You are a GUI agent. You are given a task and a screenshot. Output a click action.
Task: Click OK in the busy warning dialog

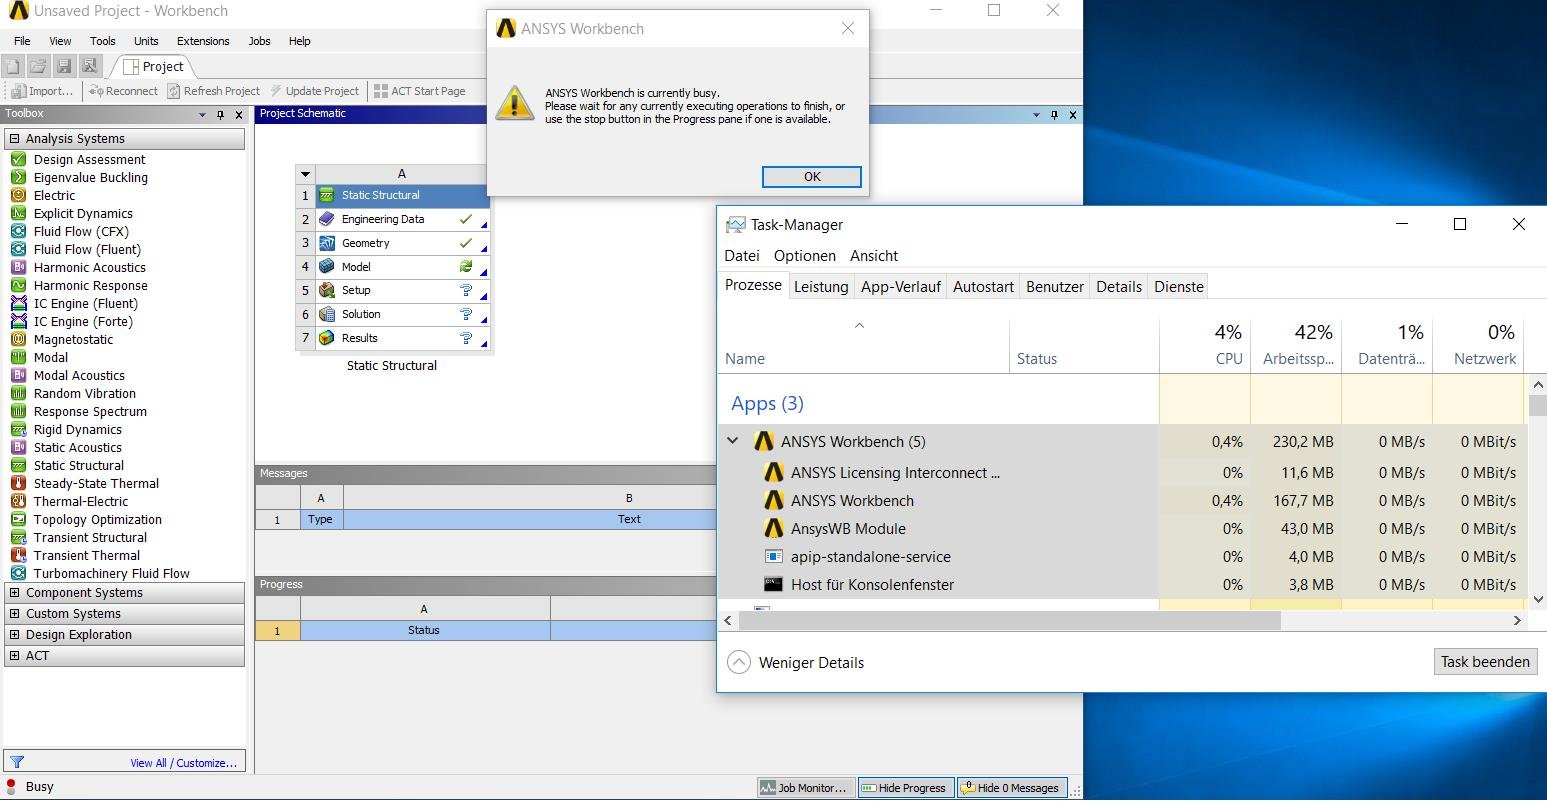[811, 177]
